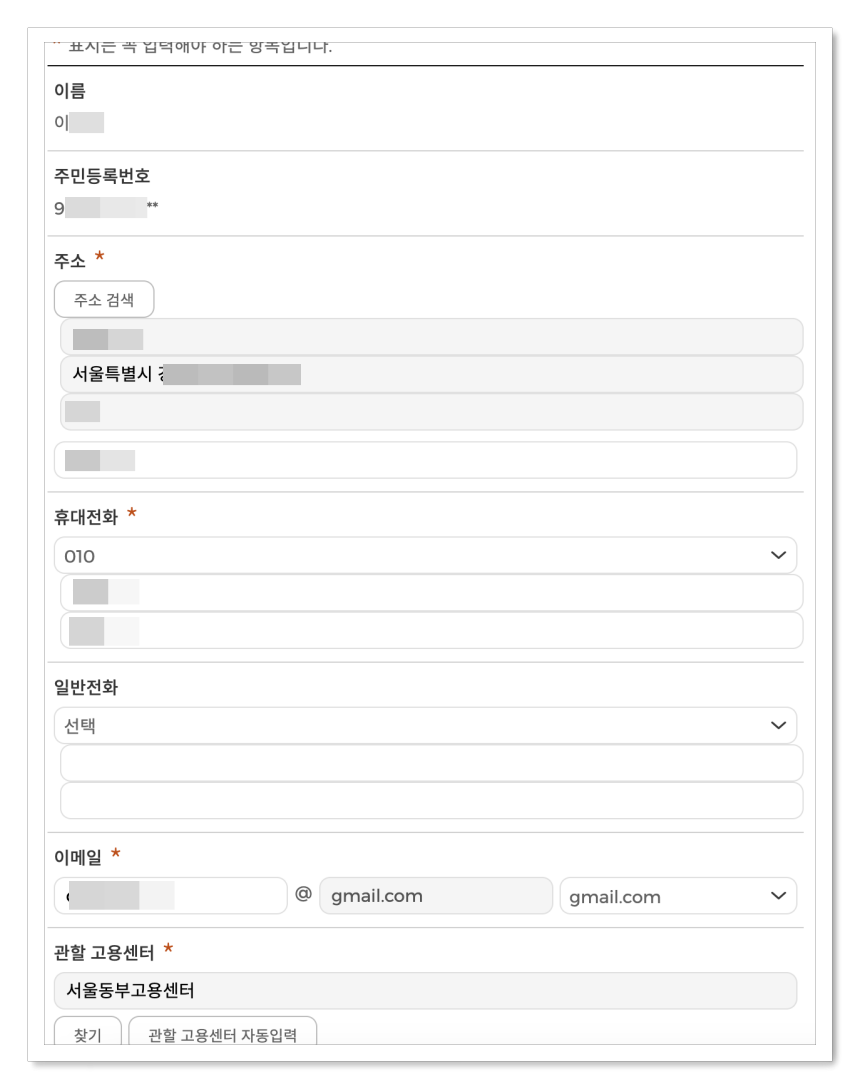860x1089 pixels.
Task: Click the road address field starting with 서울특별시
Action: [430, 375]
